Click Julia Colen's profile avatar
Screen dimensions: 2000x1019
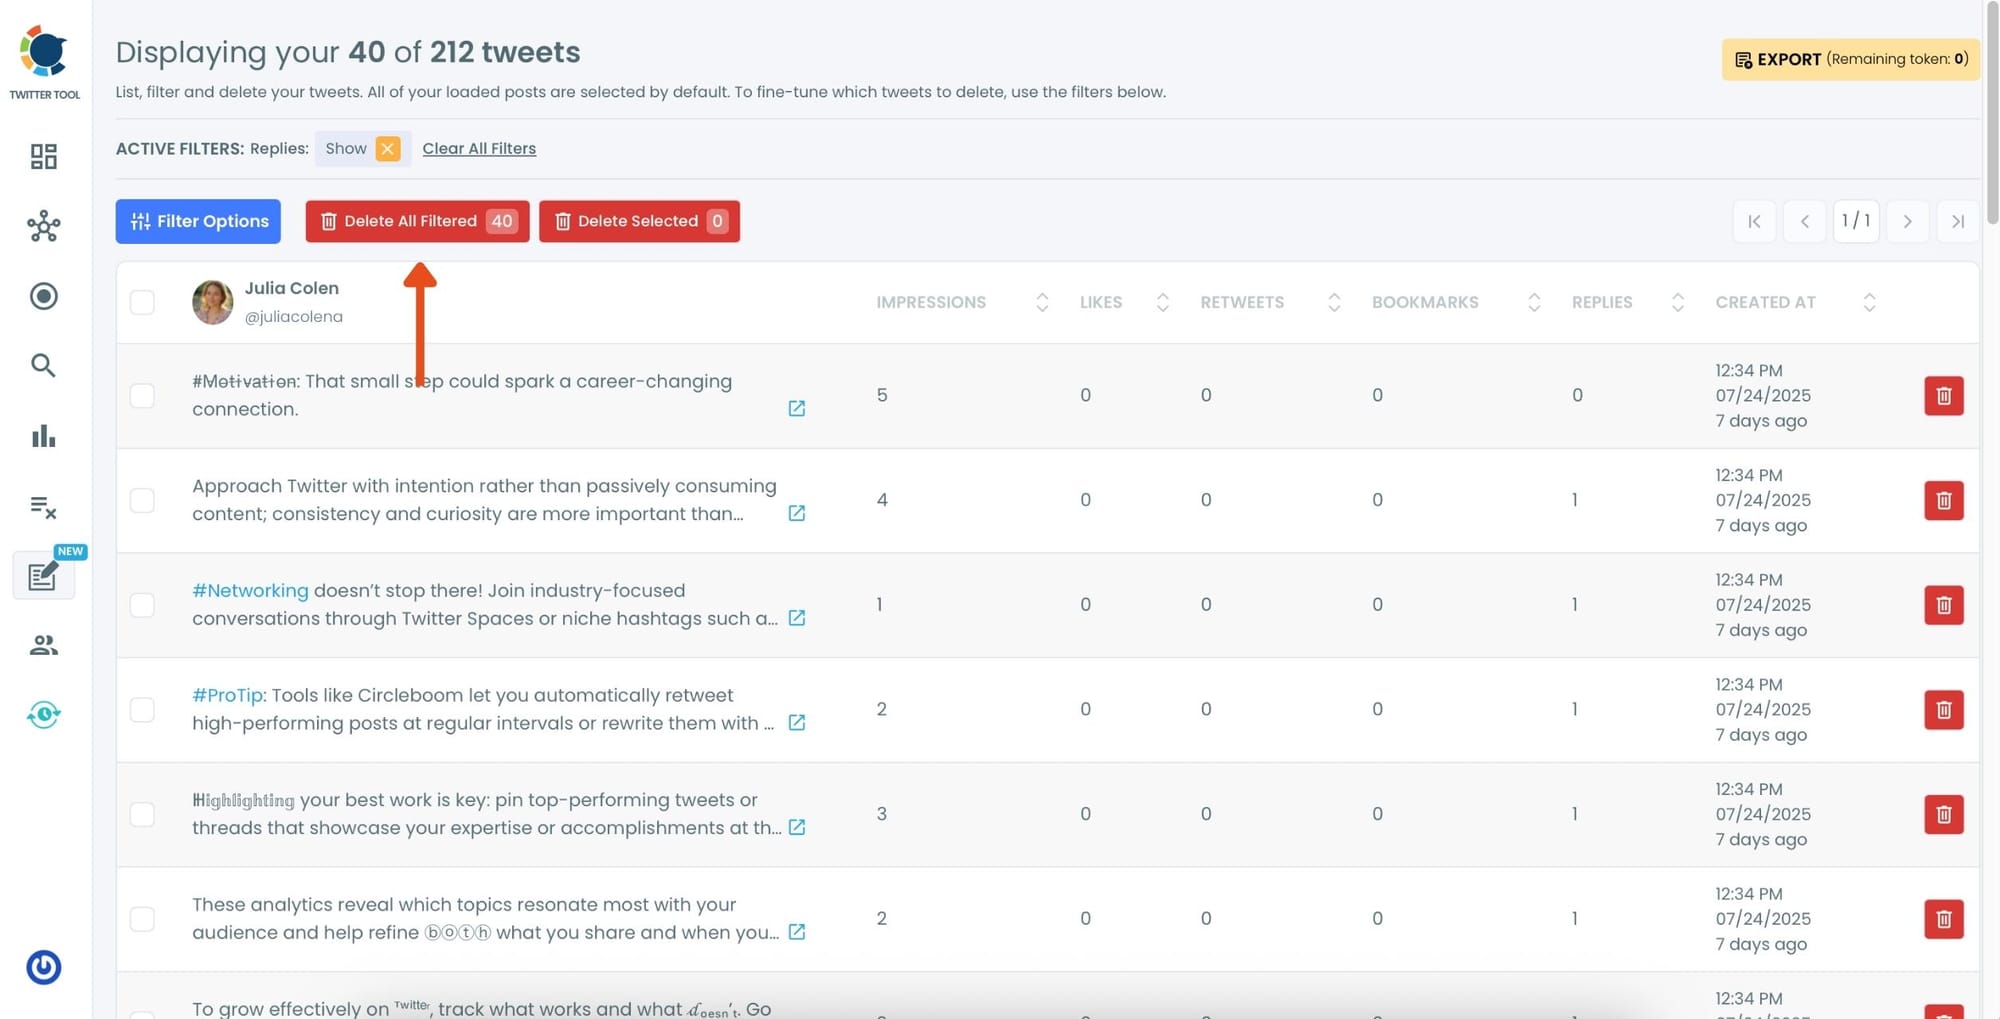pyautogui.click(x=212, y=302)
